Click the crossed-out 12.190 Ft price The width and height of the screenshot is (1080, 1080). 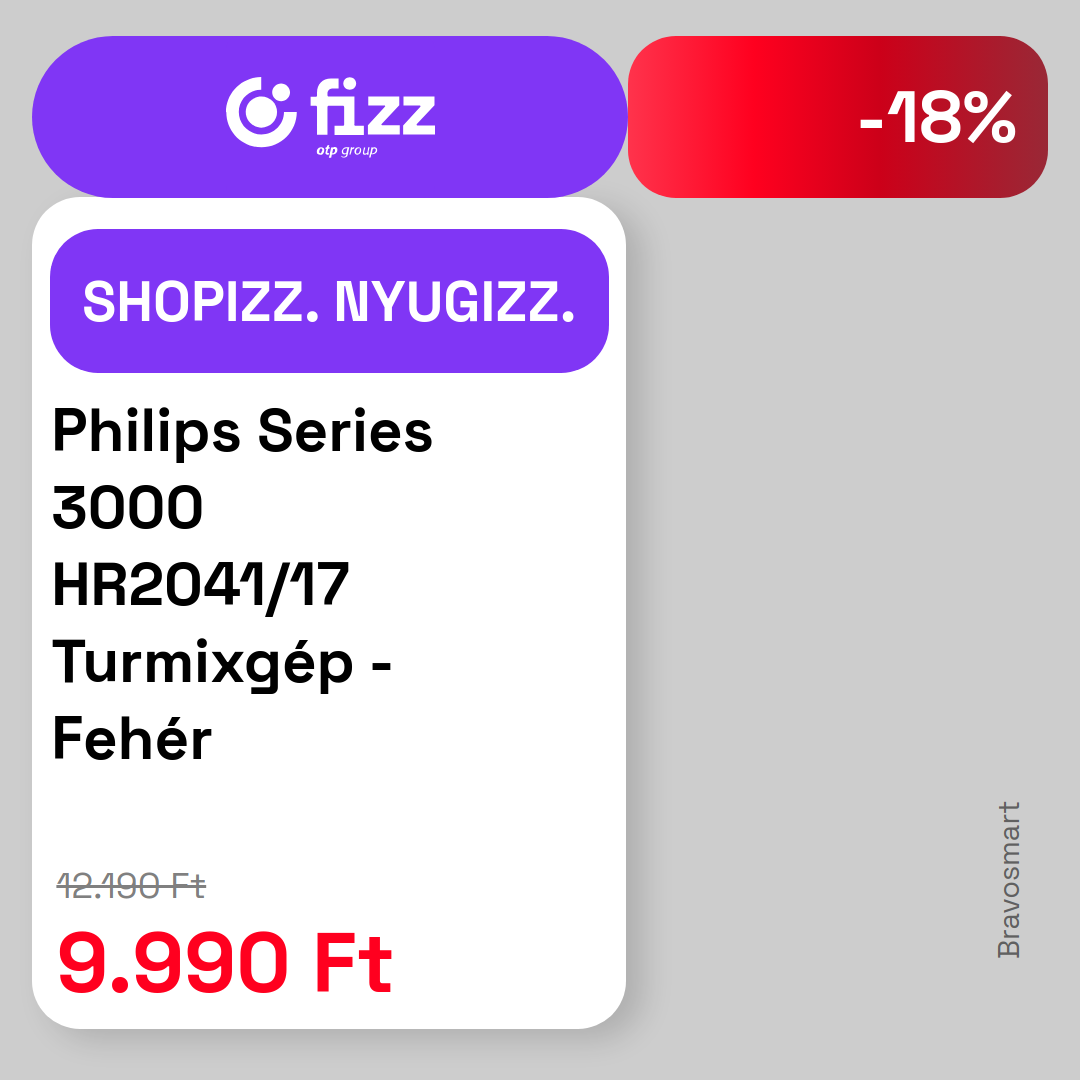(x=131, y=886)
